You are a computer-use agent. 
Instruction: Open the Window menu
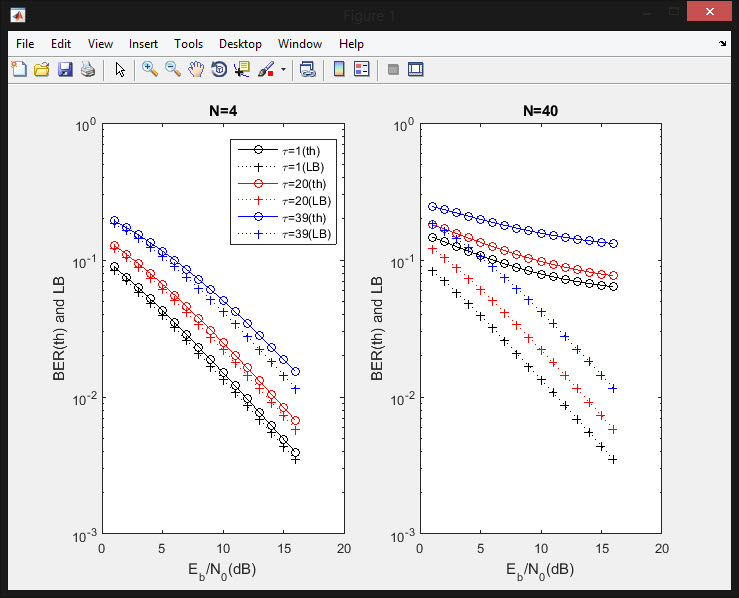300,44
